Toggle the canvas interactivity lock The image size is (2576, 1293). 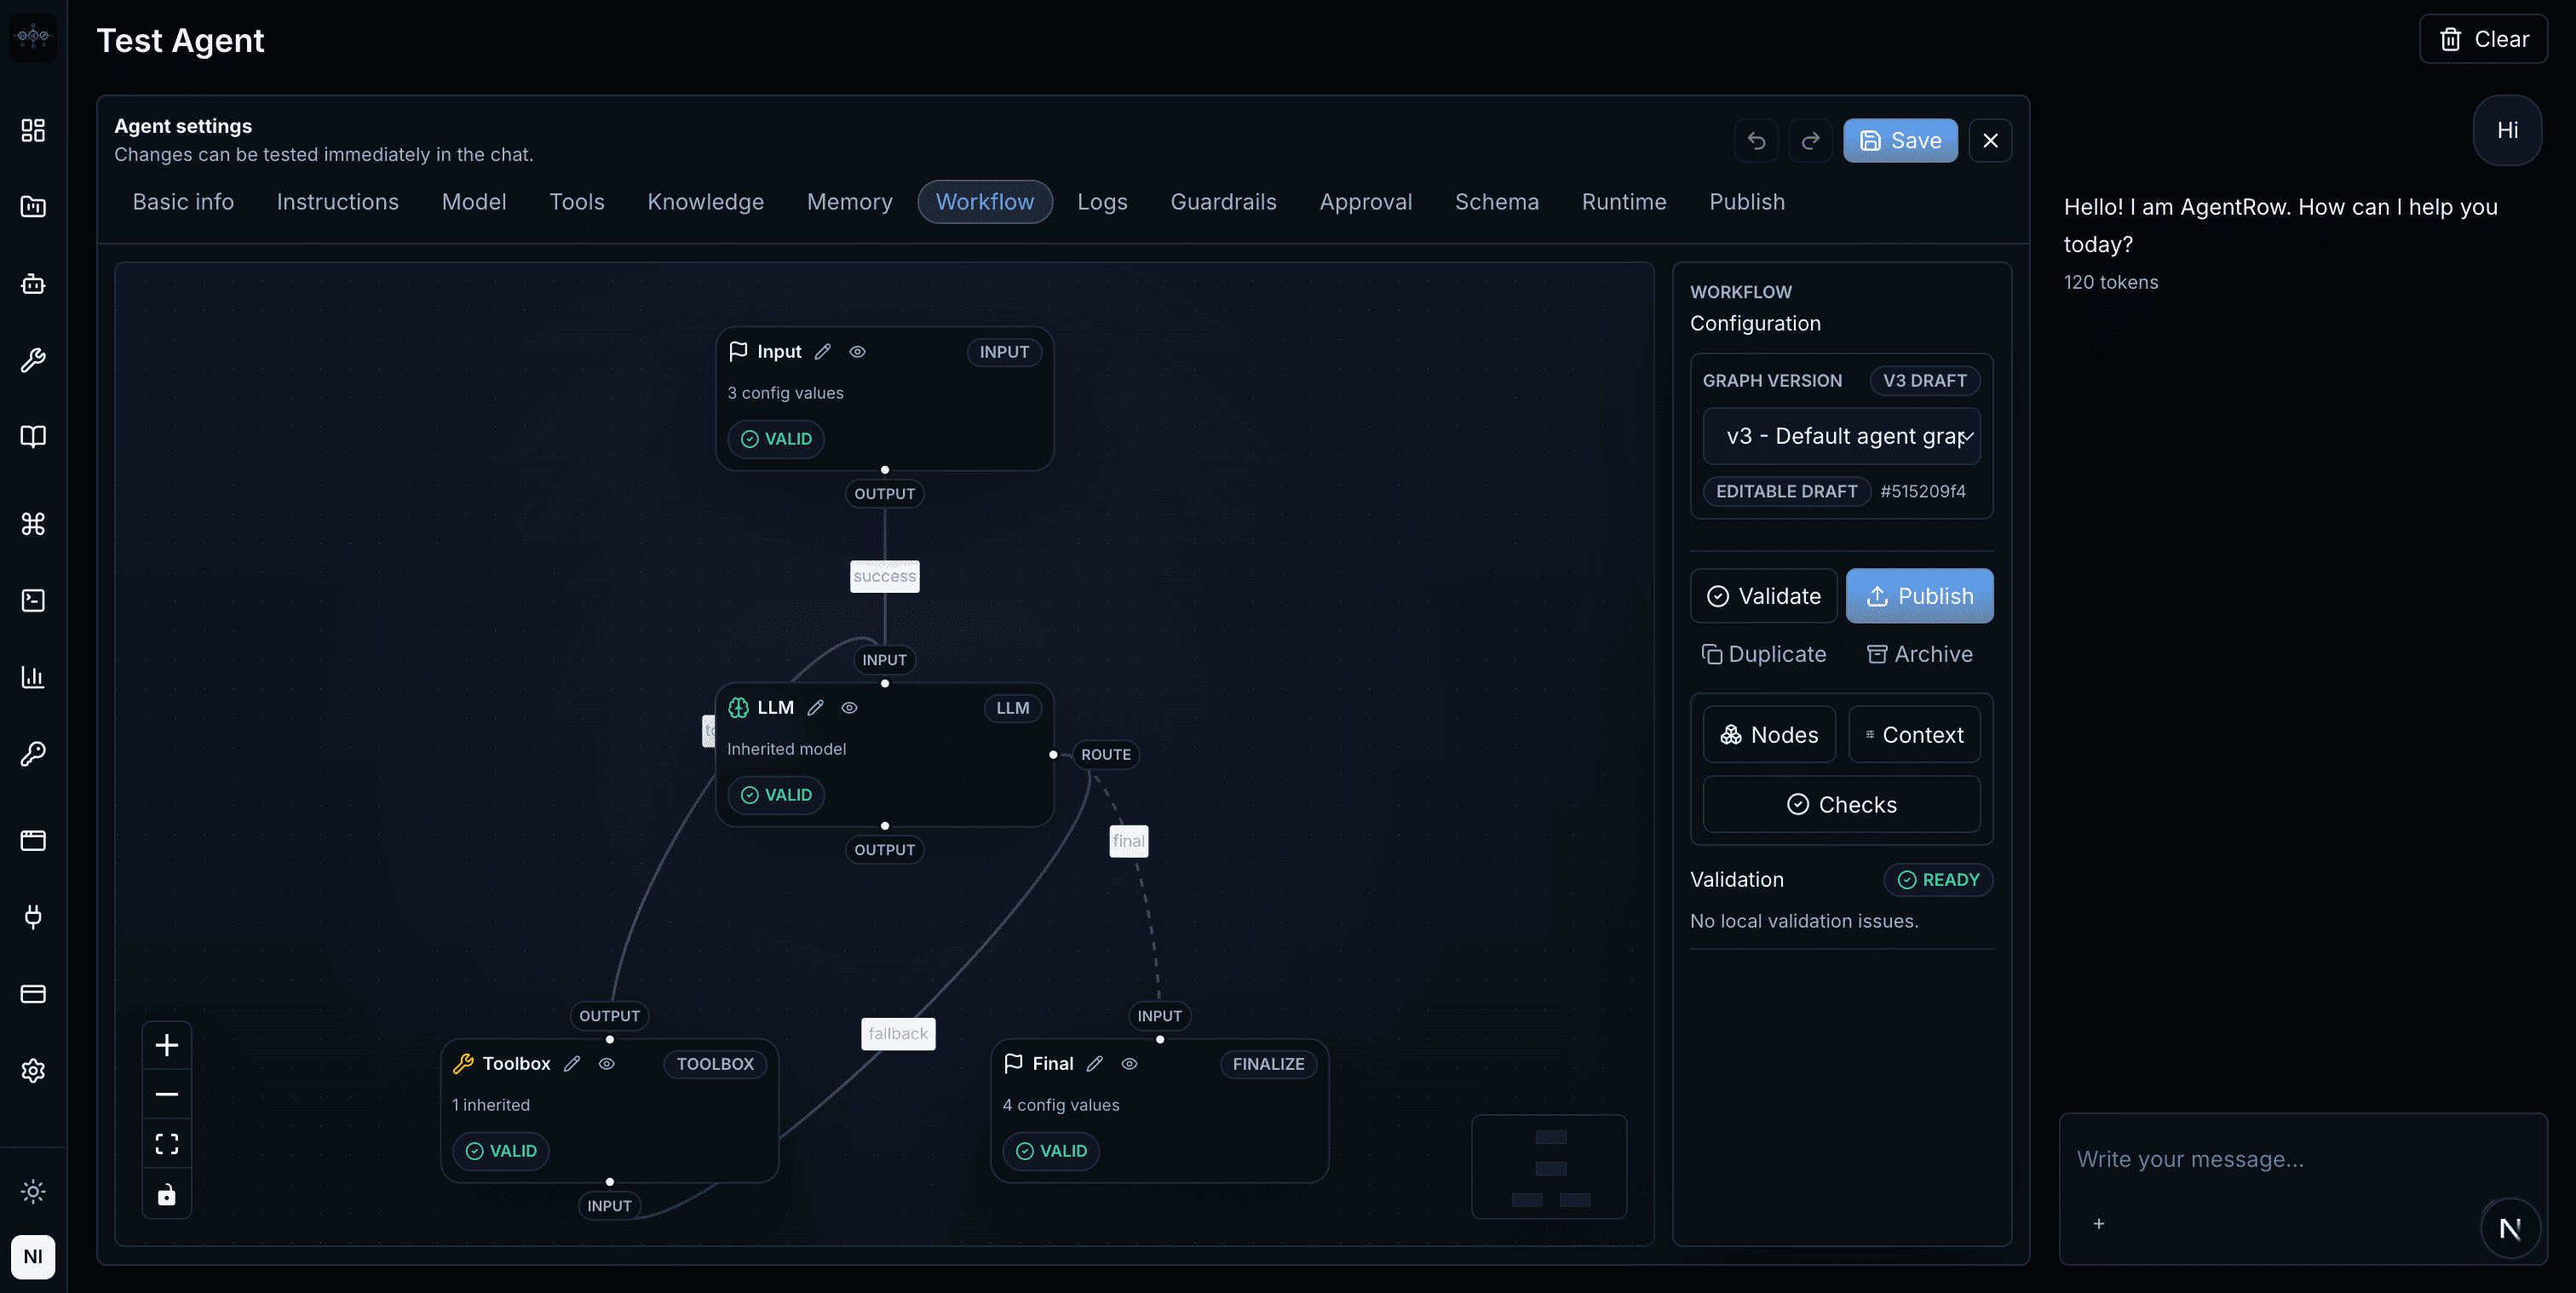tap(167, 1194)
